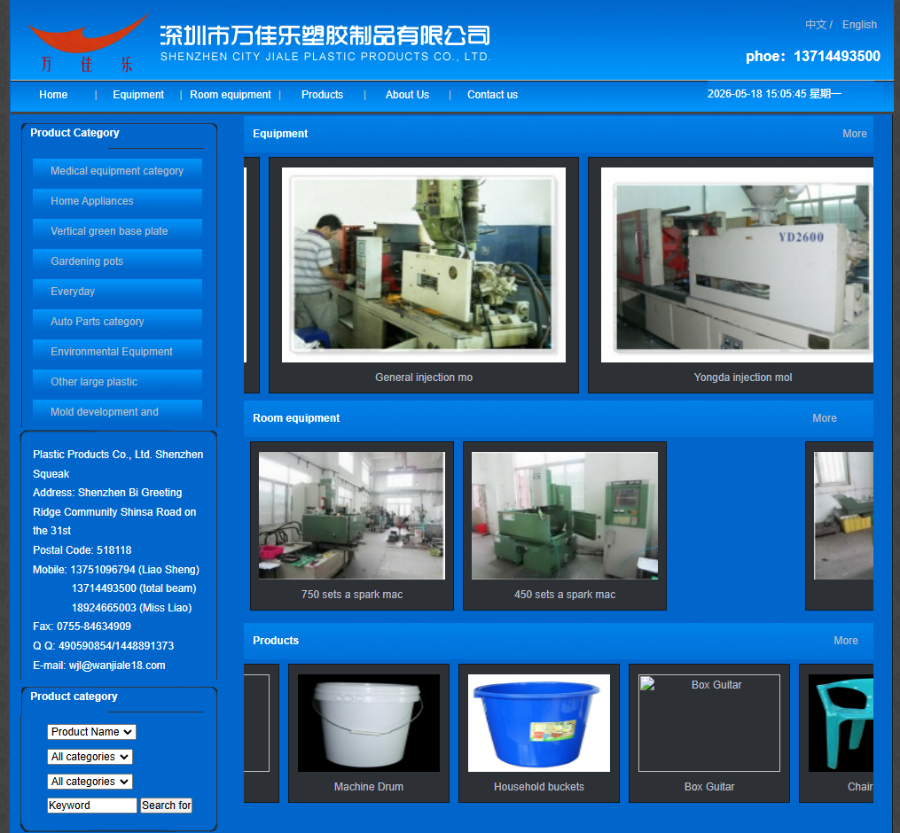The image size is (900, 833).
Task: Click the phone number 13714493500 in header
Action: pyautogui.click(x=837, y=56)
